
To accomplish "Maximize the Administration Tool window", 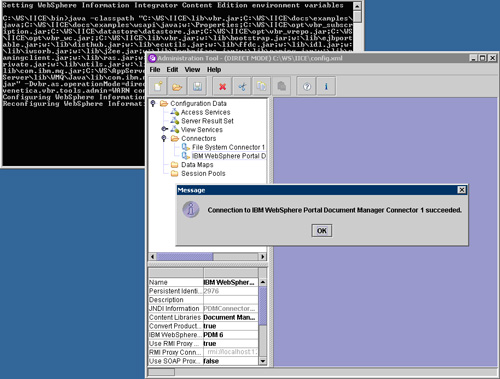I will [483, 58].
